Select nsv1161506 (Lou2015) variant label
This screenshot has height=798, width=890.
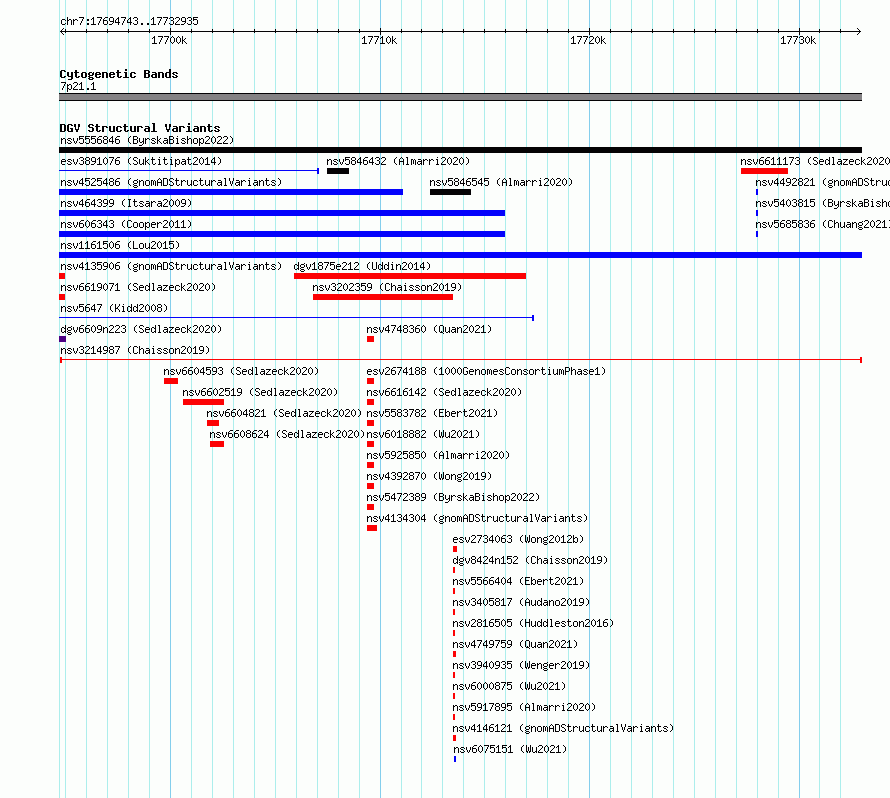(120, 245)
